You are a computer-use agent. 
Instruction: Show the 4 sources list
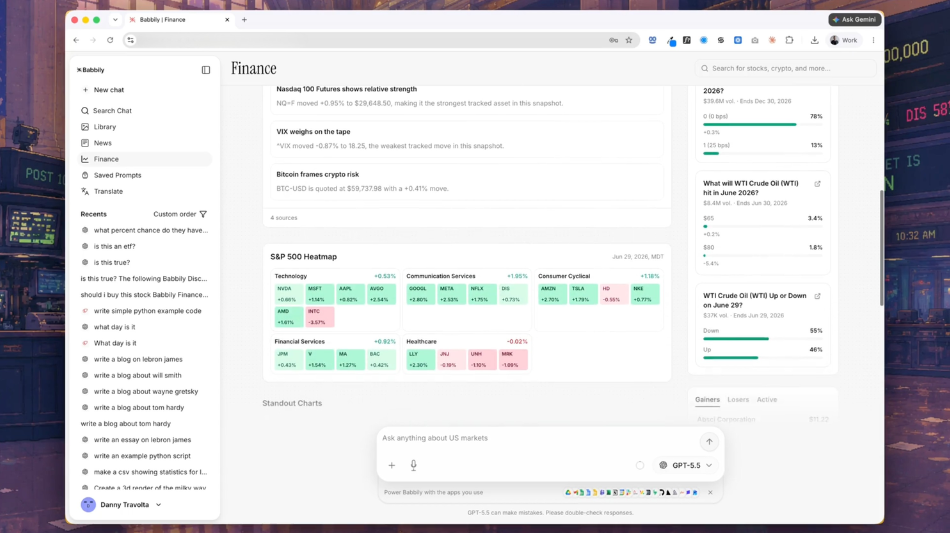pos(284,218)
